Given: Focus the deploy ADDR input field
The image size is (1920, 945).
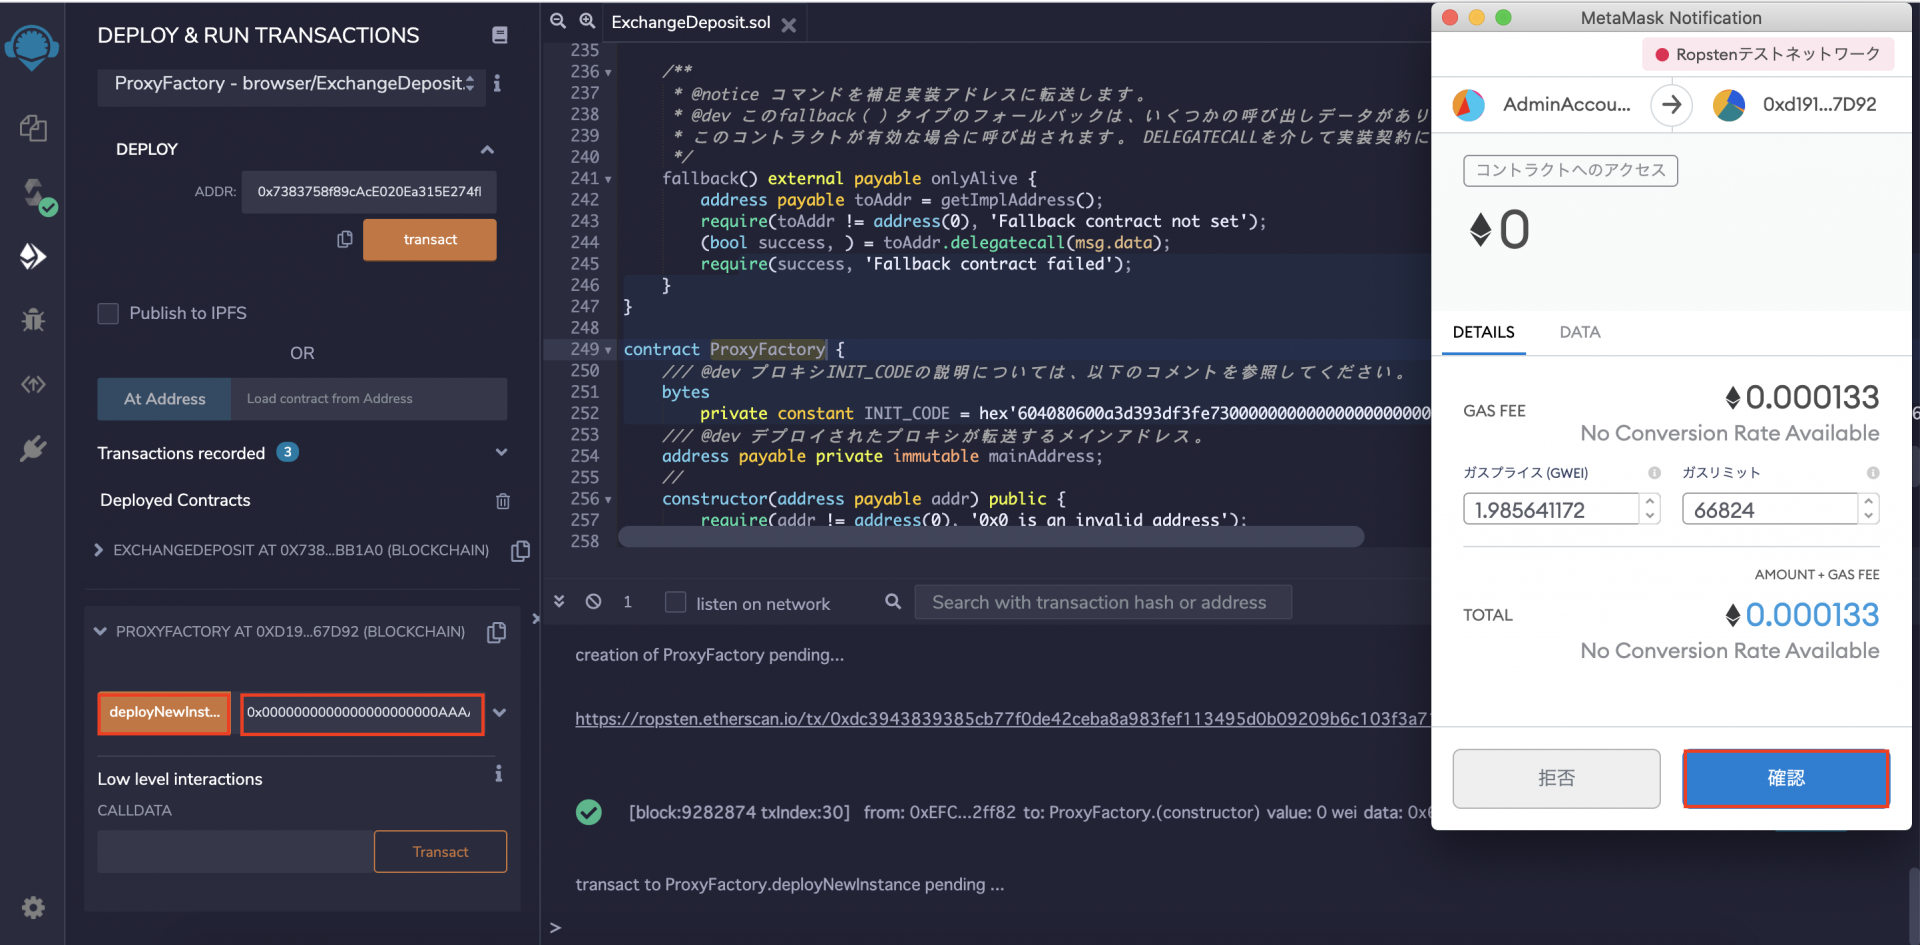Looking at the screenshot, I should (x=369, y=192).
